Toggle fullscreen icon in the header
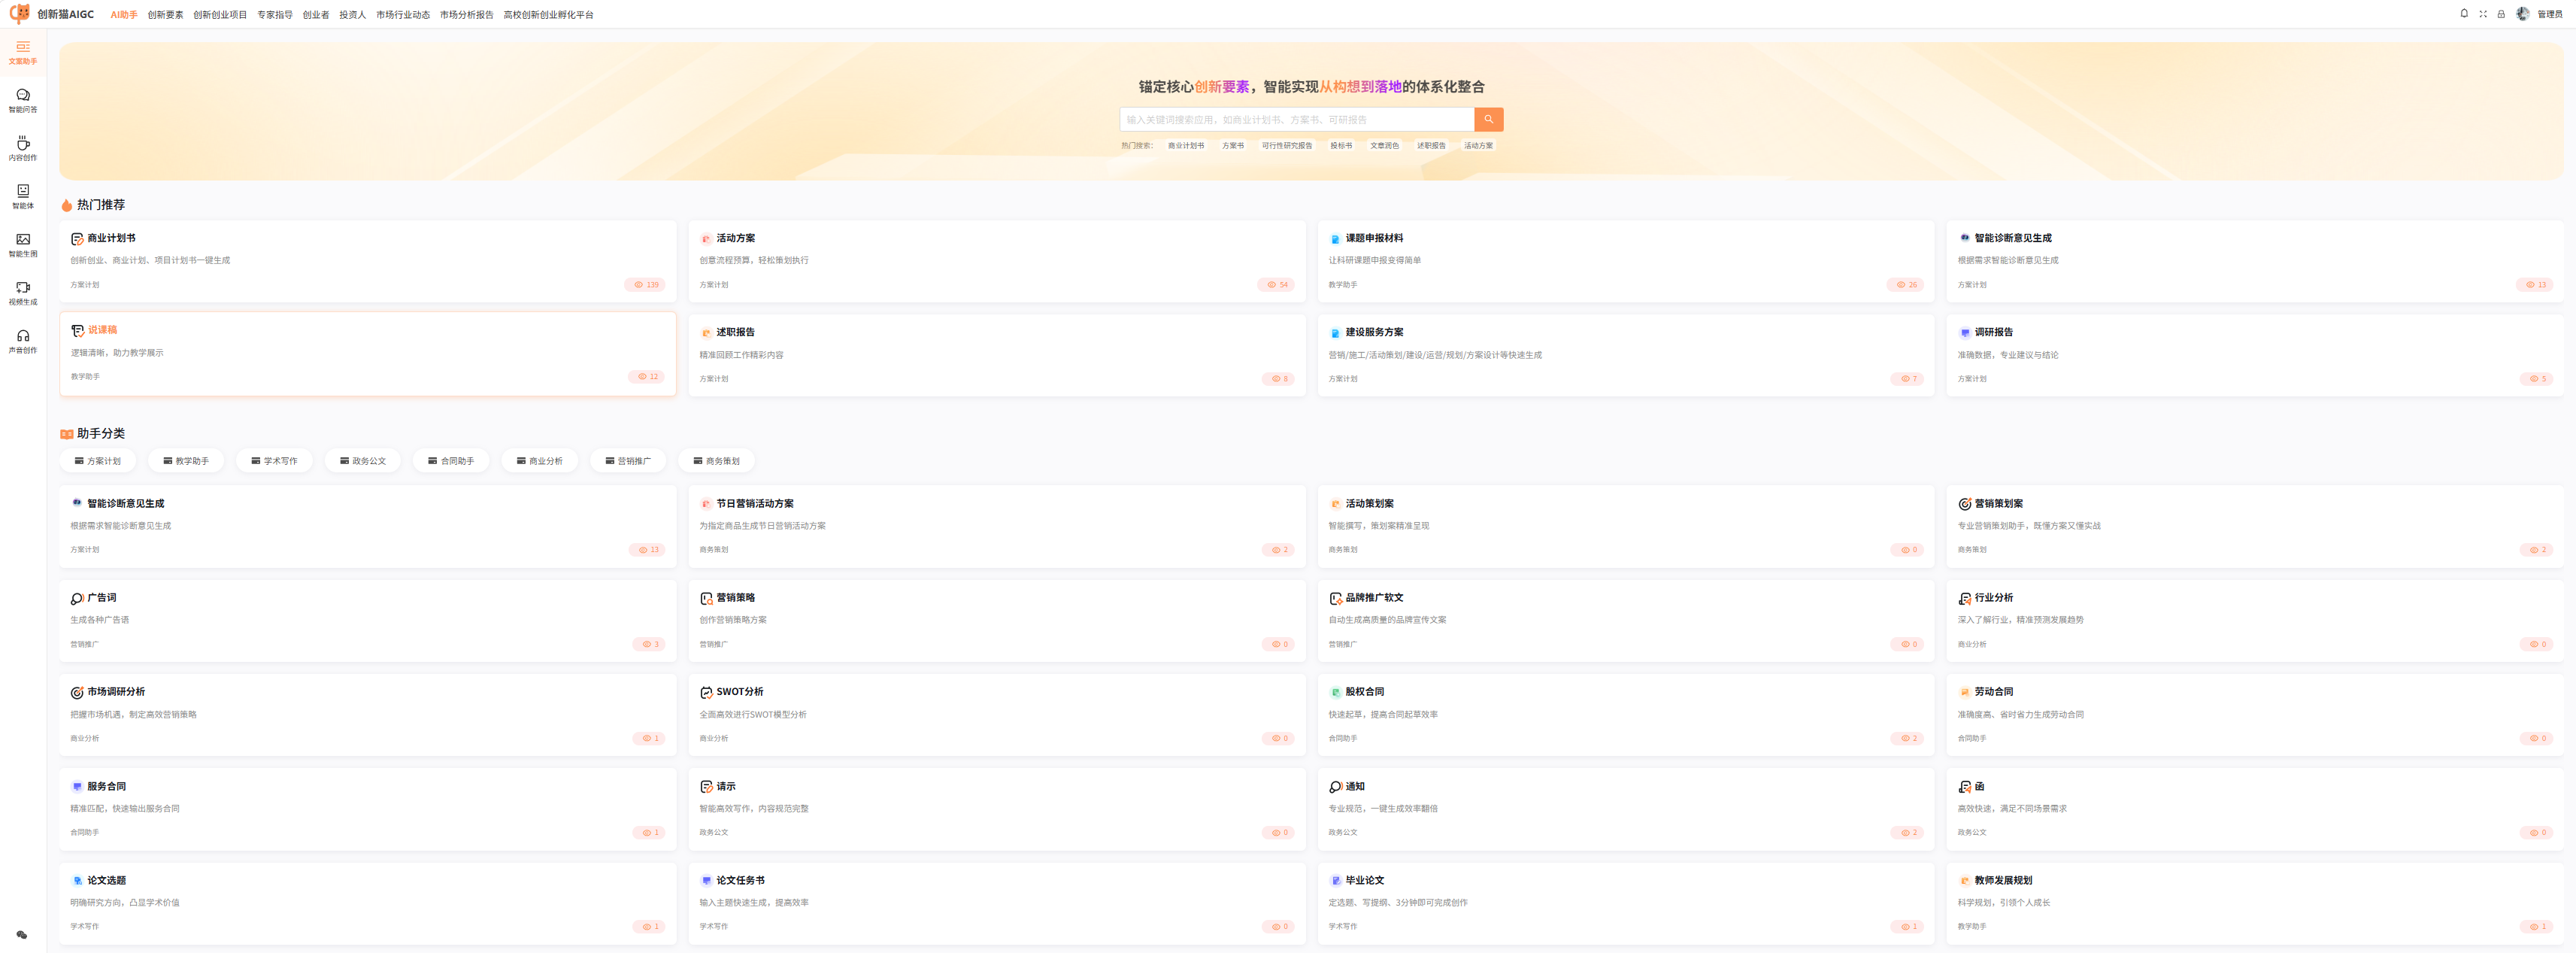The height and width of the screenshot is (953, 2576). [2483, 14]
